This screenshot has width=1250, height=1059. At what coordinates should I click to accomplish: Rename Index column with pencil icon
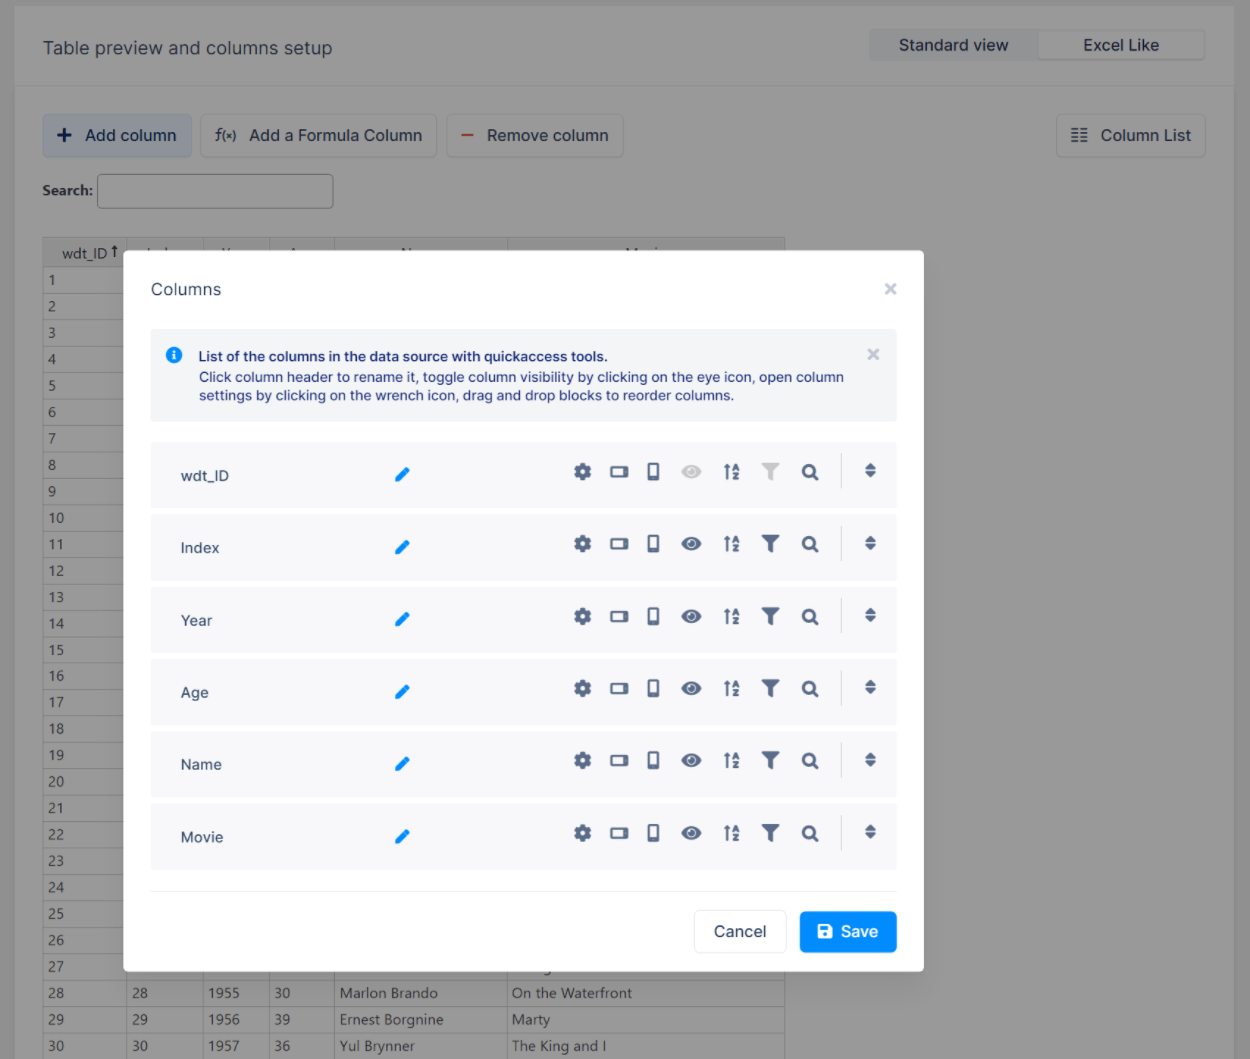coord(402,546)
